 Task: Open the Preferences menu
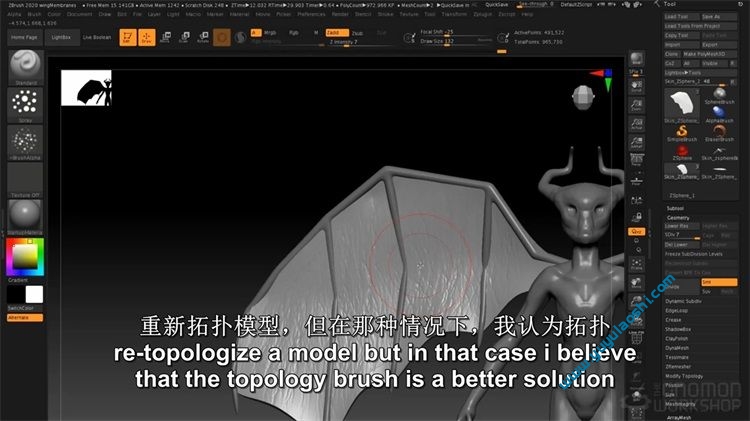(311, 14)
